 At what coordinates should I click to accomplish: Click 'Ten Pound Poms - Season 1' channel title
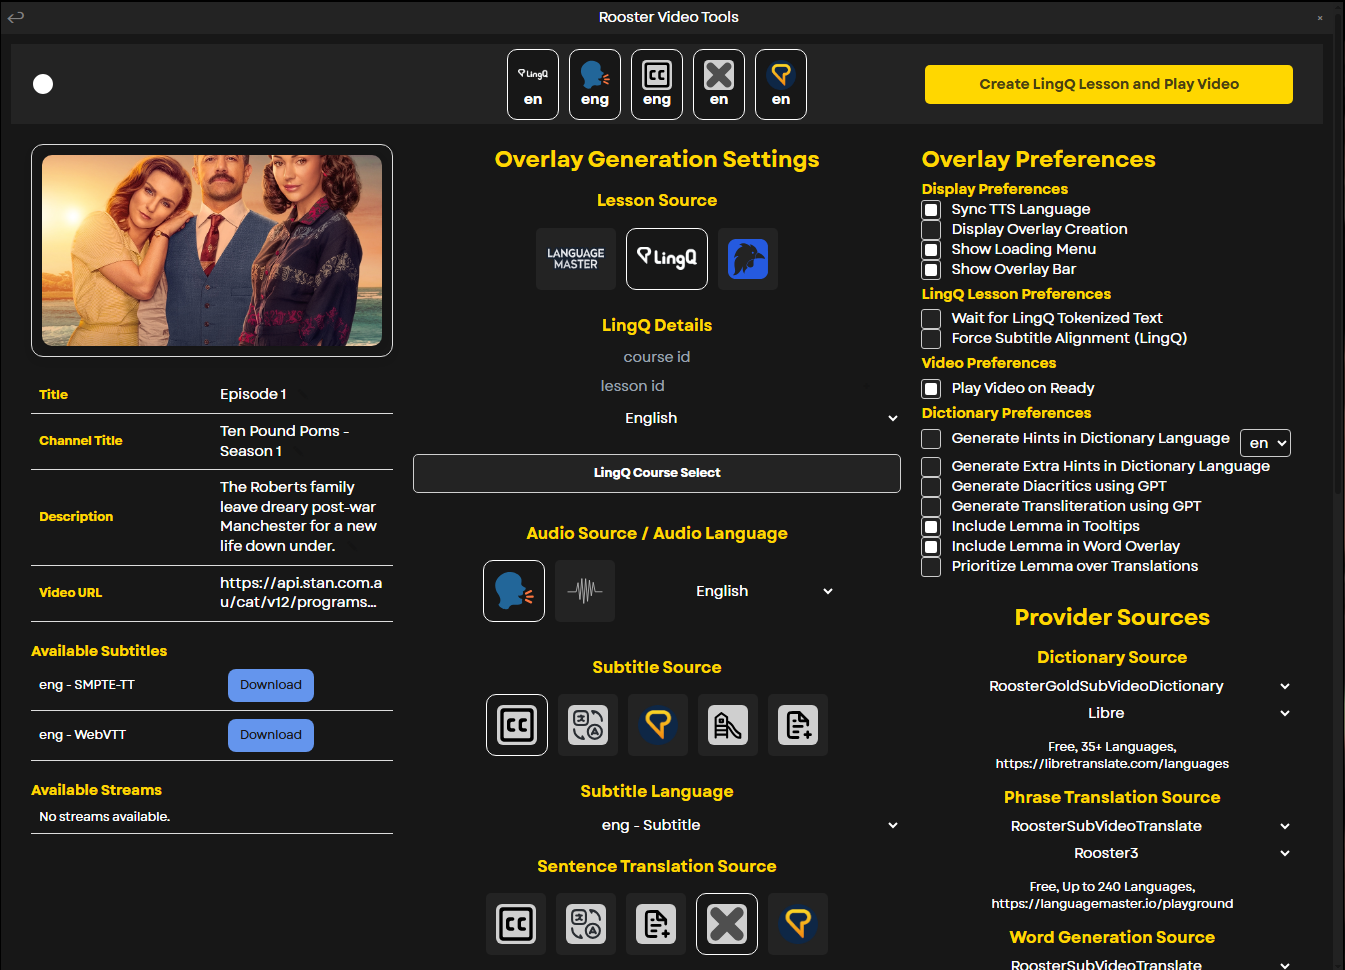click(x=284, y=441)
